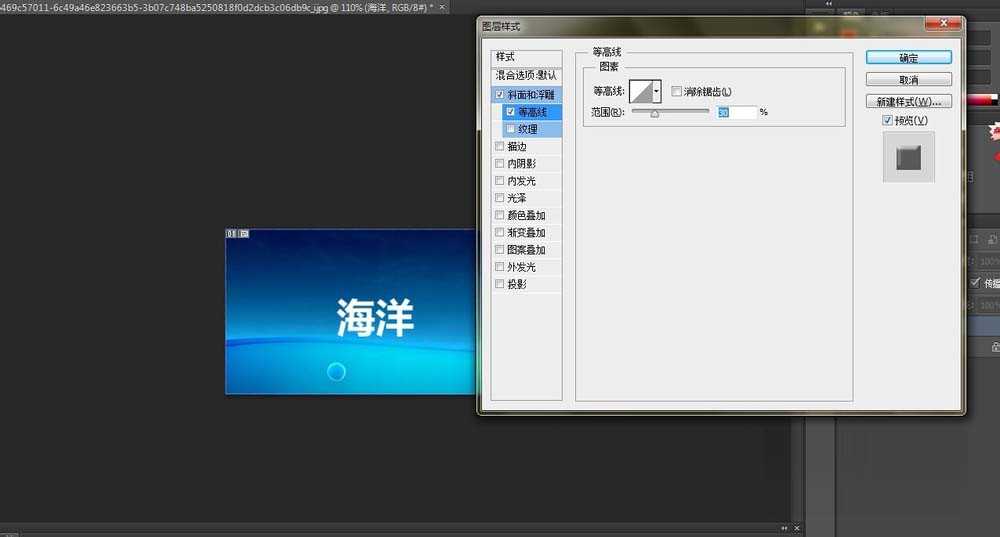Click the 新建样式 new style button
Screen dimensions: 1000x537
[908, 102]
